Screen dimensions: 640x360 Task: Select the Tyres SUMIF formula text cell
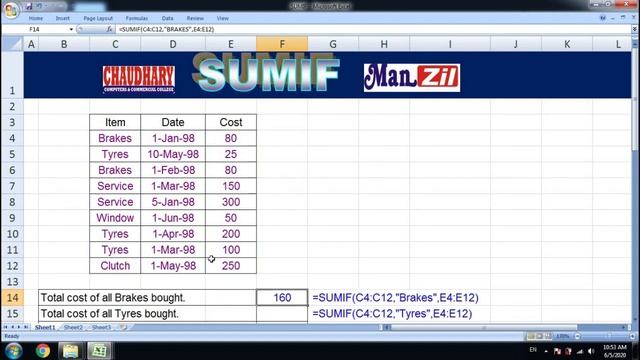(392, 313)
